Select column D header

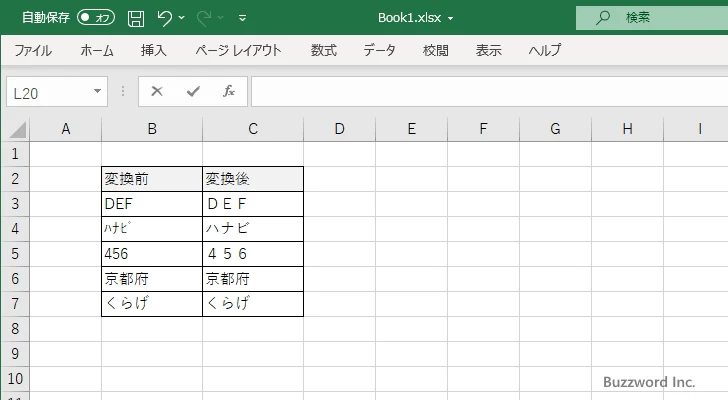pyautogui.click(x=339, y=129)
